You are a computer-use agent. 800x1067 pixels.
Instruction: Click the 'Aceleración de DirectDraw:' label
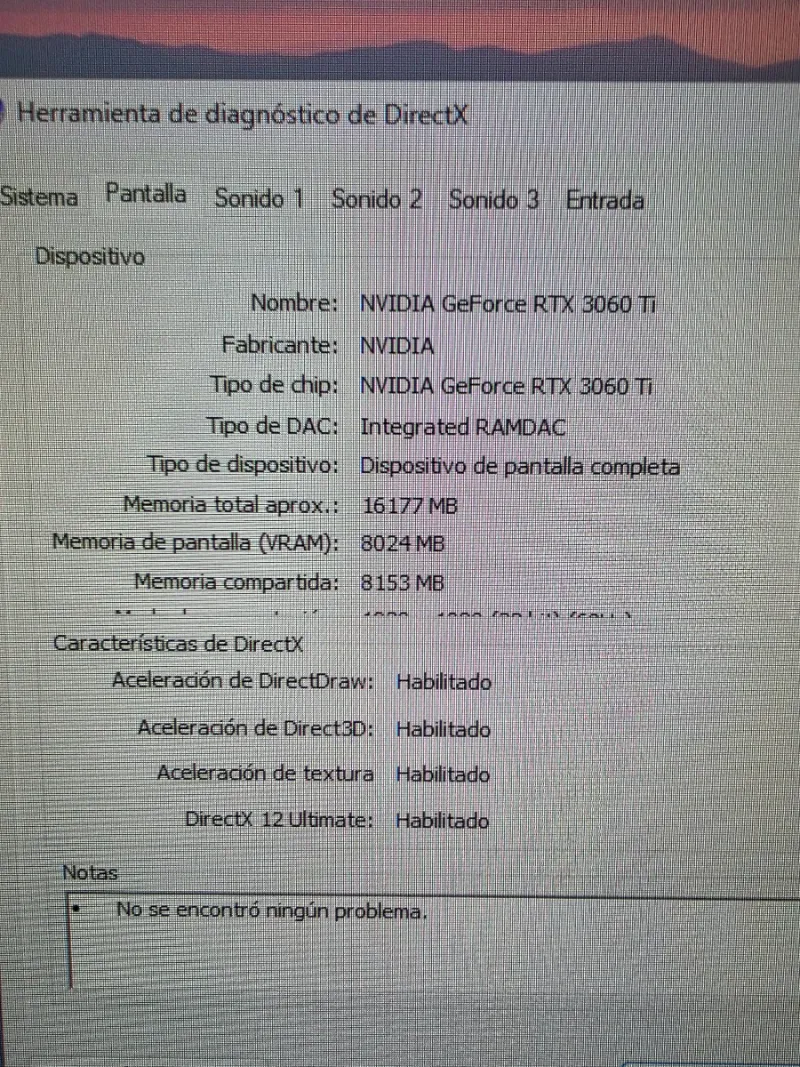[243, 680]
